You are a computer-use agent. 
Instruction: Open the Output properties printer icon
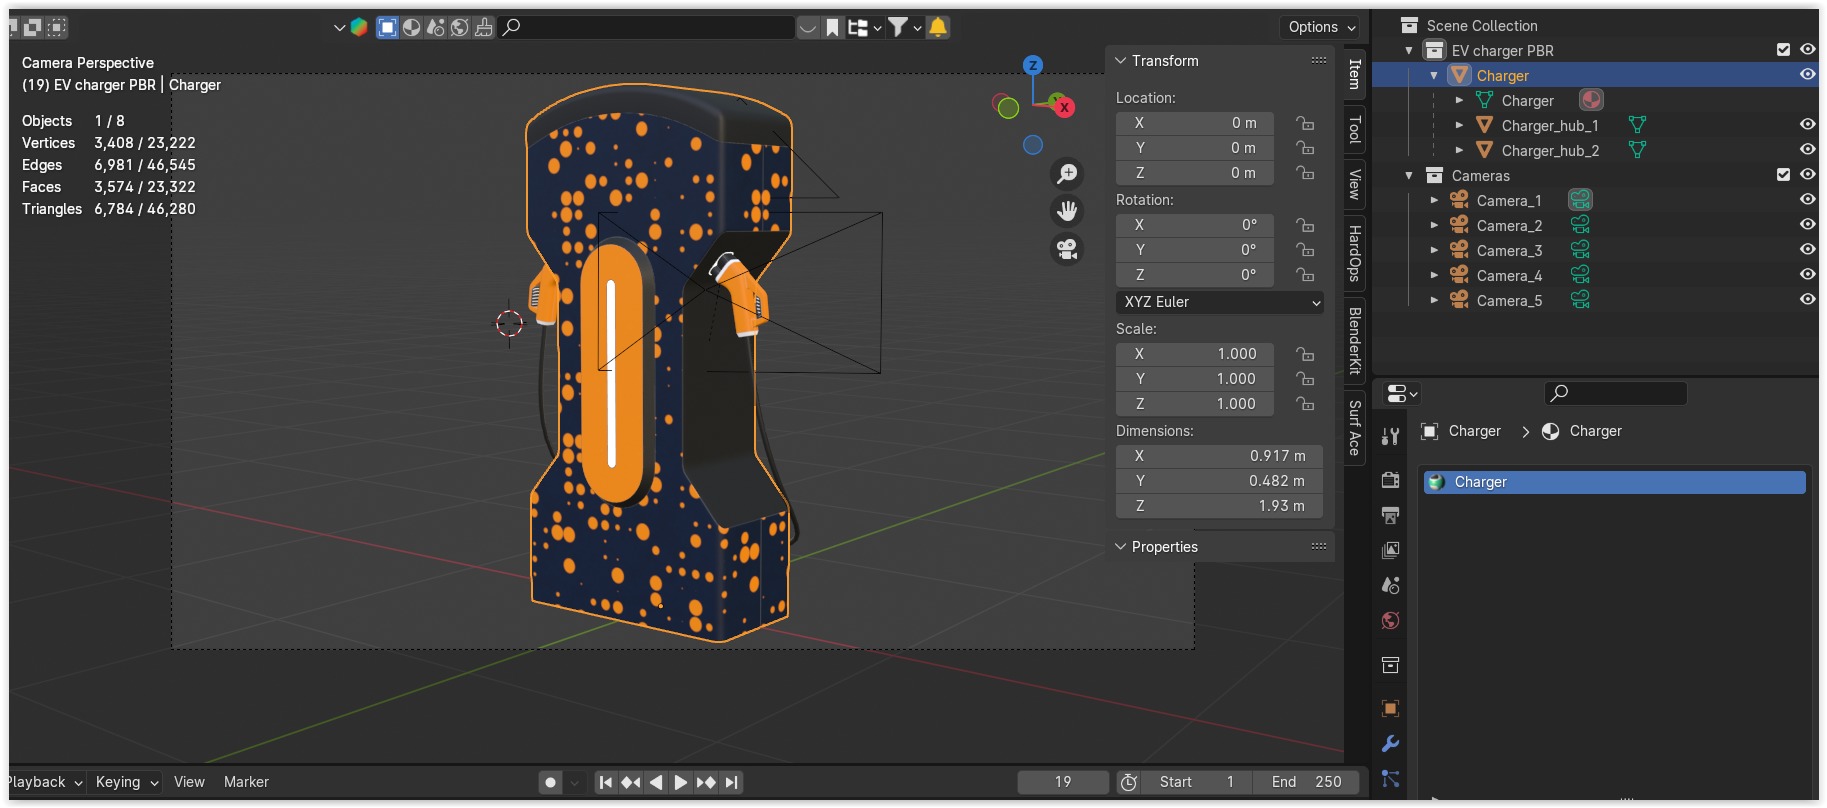[1390, 515]
